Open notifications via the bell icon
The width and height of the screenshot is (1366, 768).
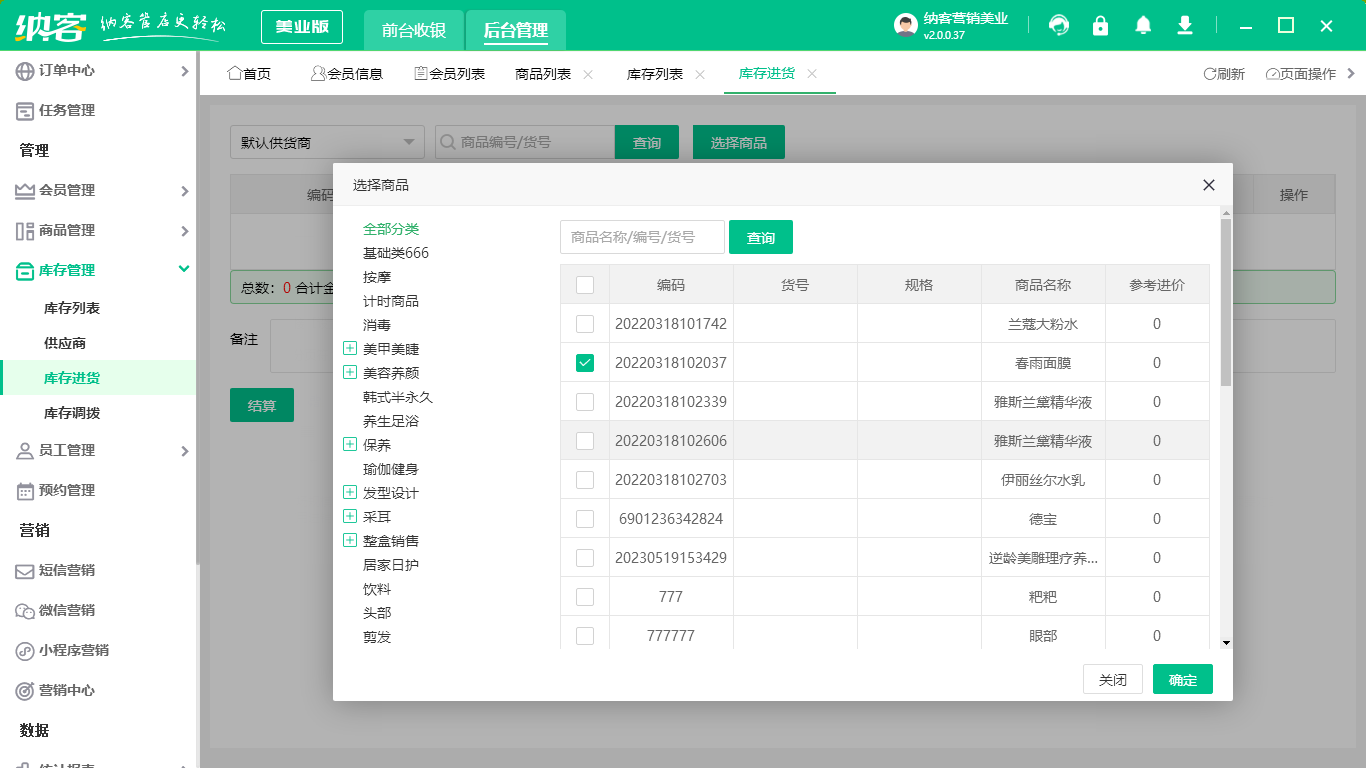(x=1142, y=25)
